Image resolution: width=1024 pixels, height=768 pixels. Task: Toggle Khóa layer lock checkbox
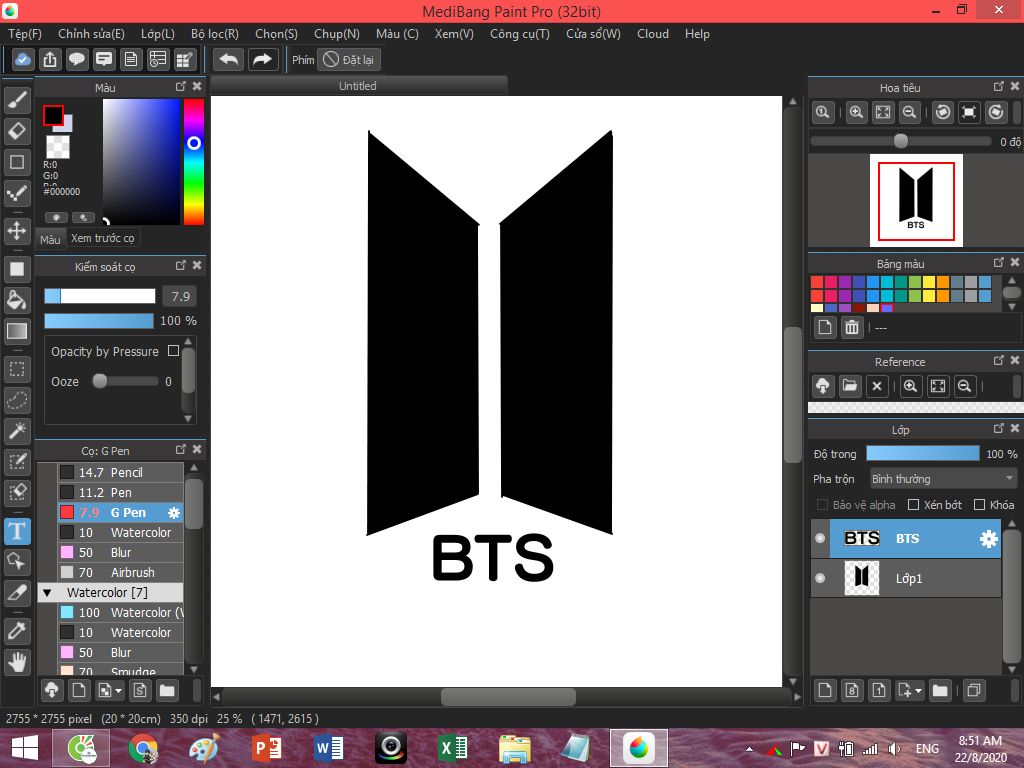click(979, 504)
